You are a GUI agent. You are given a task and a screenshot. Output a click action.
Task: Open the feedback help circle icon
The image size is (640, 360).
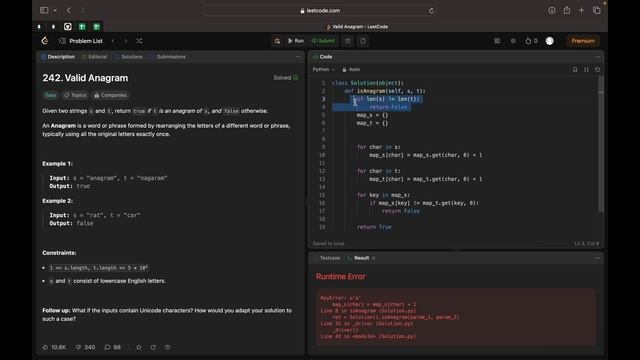168,347
